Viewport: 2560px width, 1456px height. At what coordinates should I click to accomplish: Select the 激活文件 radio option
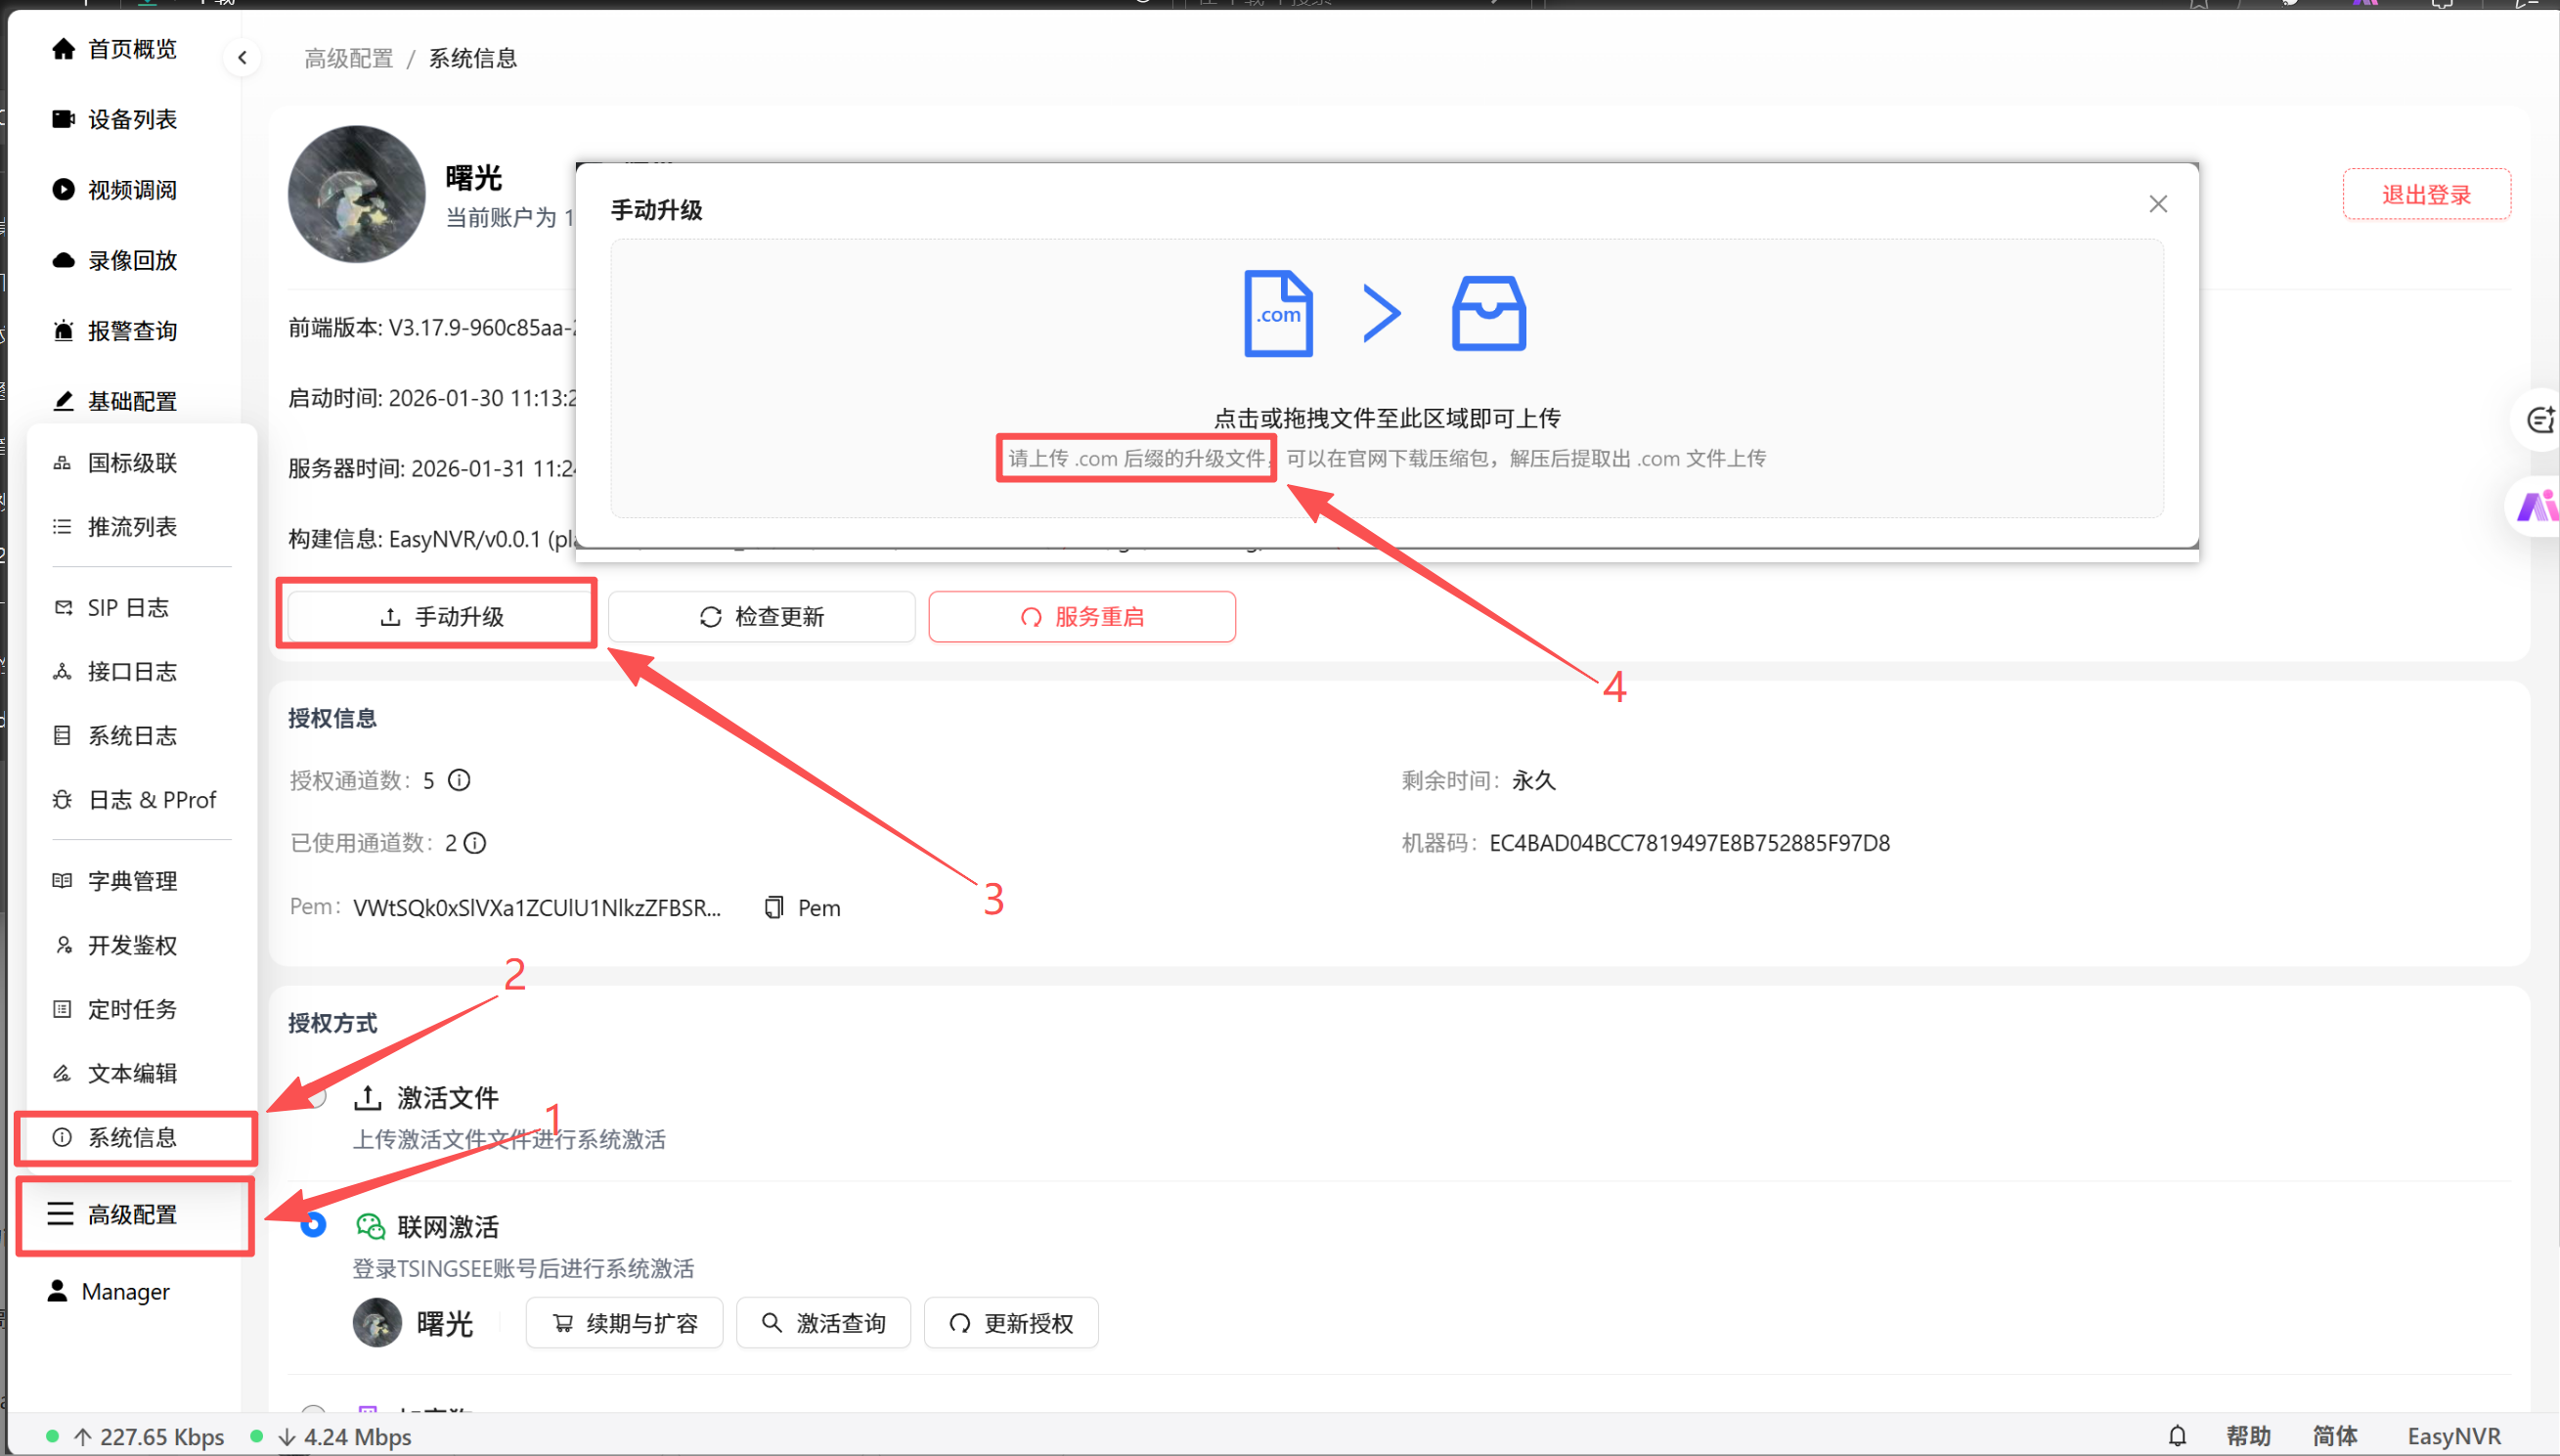tap(316, 1097)
